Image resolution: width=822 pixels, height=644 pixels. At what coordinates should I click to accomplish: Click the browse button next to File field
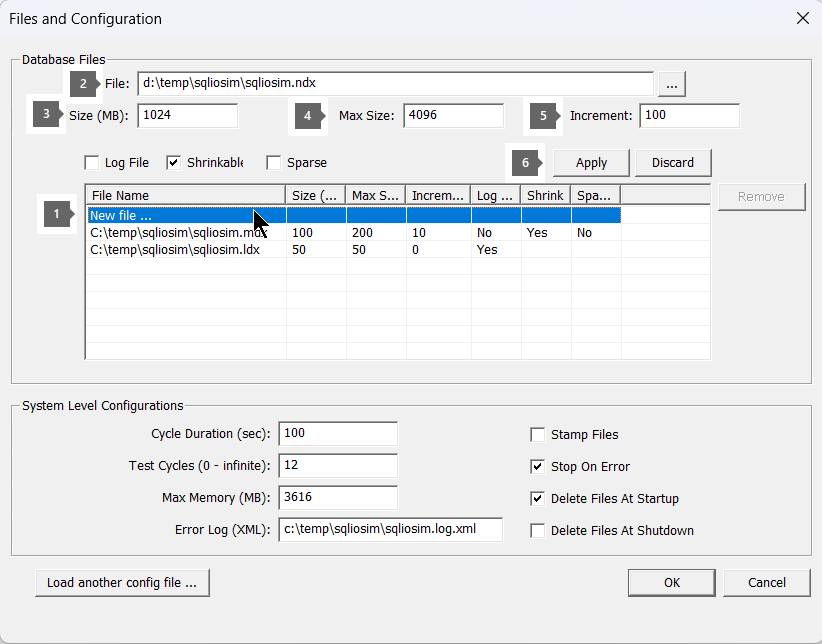pos(672,84)
